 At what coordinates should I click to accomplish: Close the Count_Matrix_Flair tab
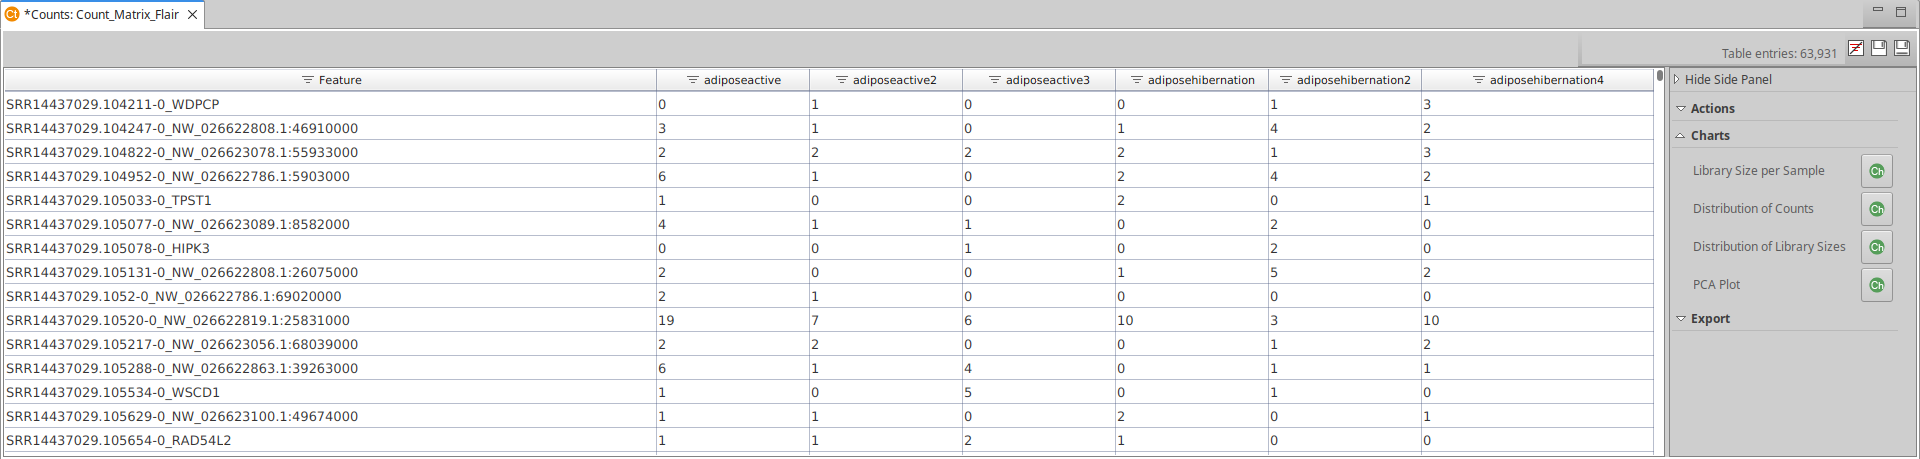(193, 15)
